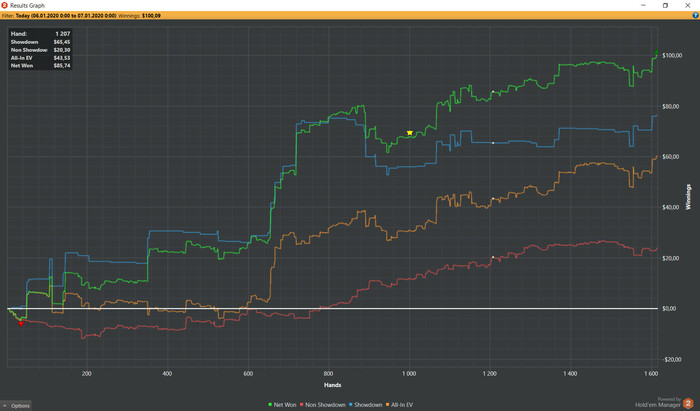Click the Hold'em Manager 2 logo icon
The width and height of the screenshot is (700, 411).
coord(688,403)
